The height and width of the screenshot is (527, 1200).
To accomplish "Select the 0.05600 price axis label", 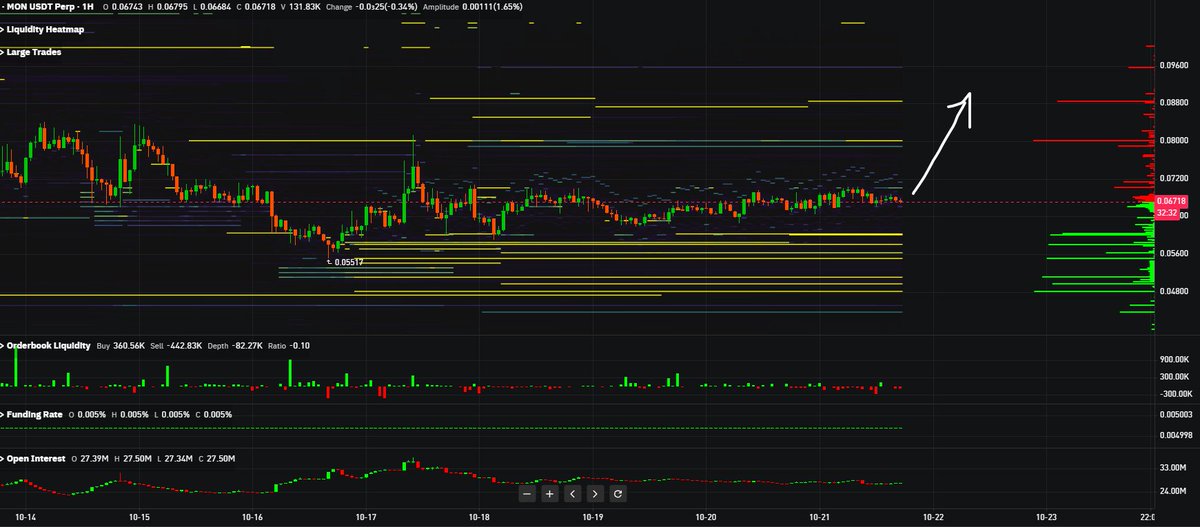I will (x=1173, y=254).
